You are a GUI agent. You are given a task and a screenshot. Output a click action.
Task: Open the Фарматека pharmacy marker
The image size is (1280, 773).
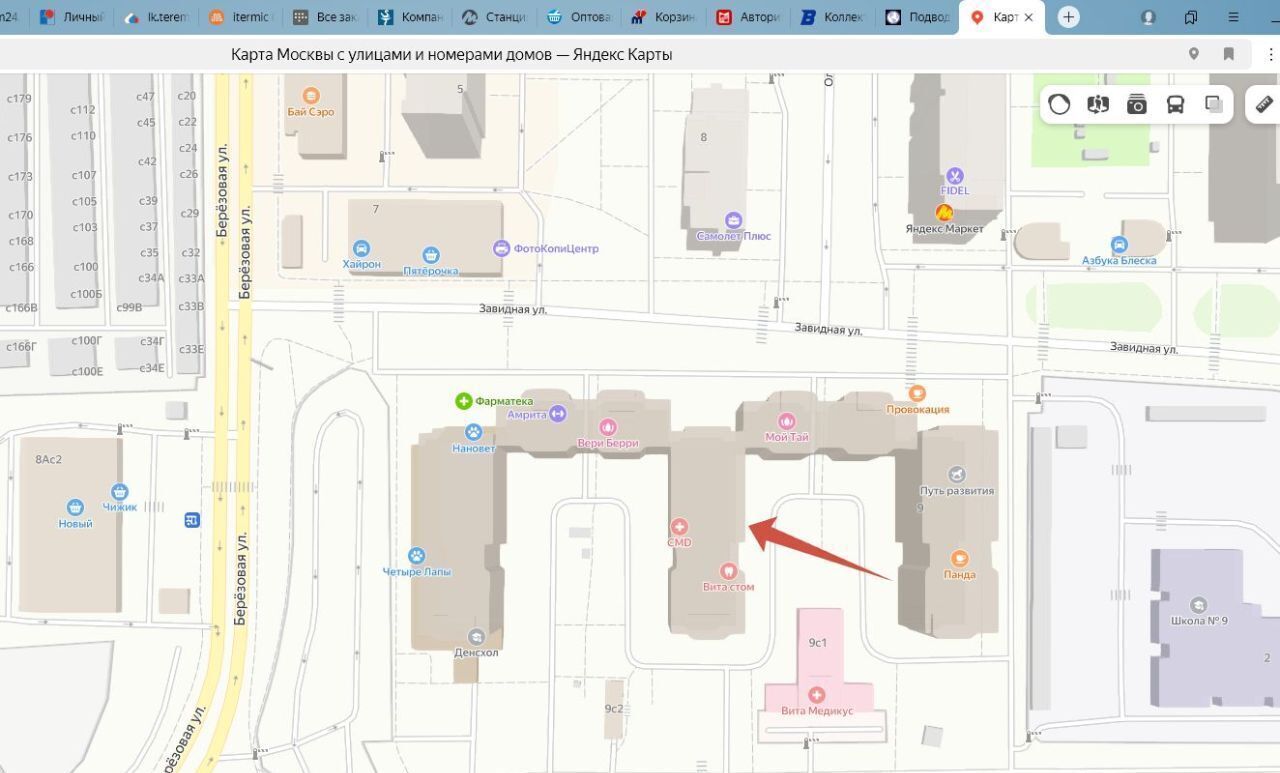pyautogui.click(x=463, y=401)
